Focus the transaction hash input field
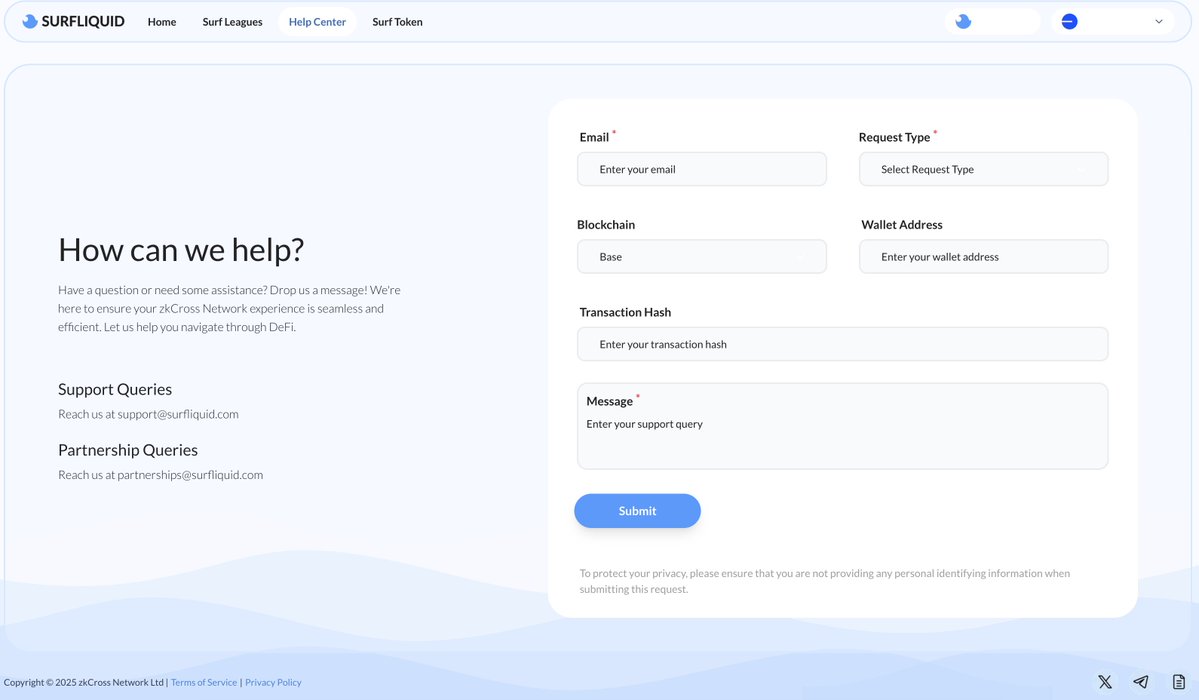The image size is (1199, 700). [843, 344]
